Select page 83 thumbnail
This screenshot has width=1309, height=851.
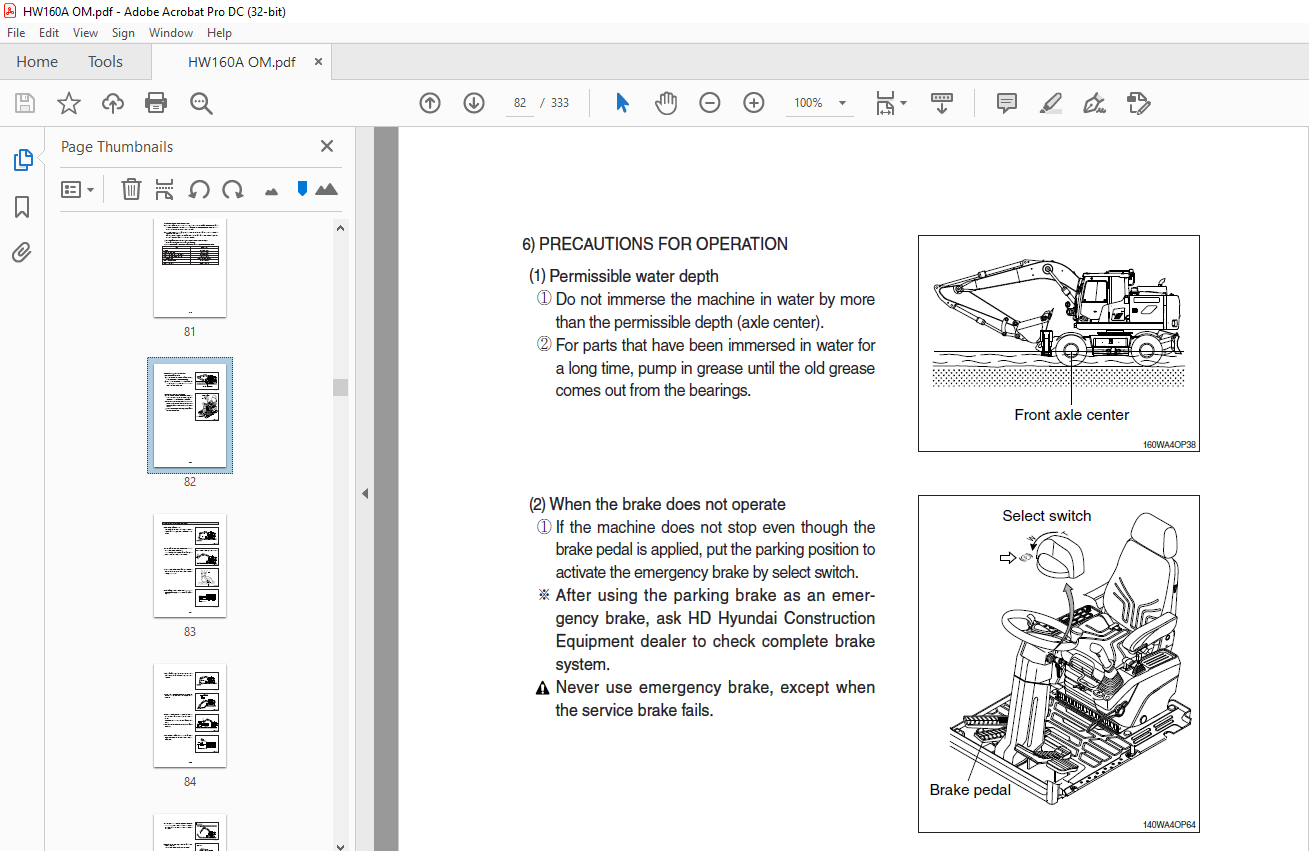point(190,566)
